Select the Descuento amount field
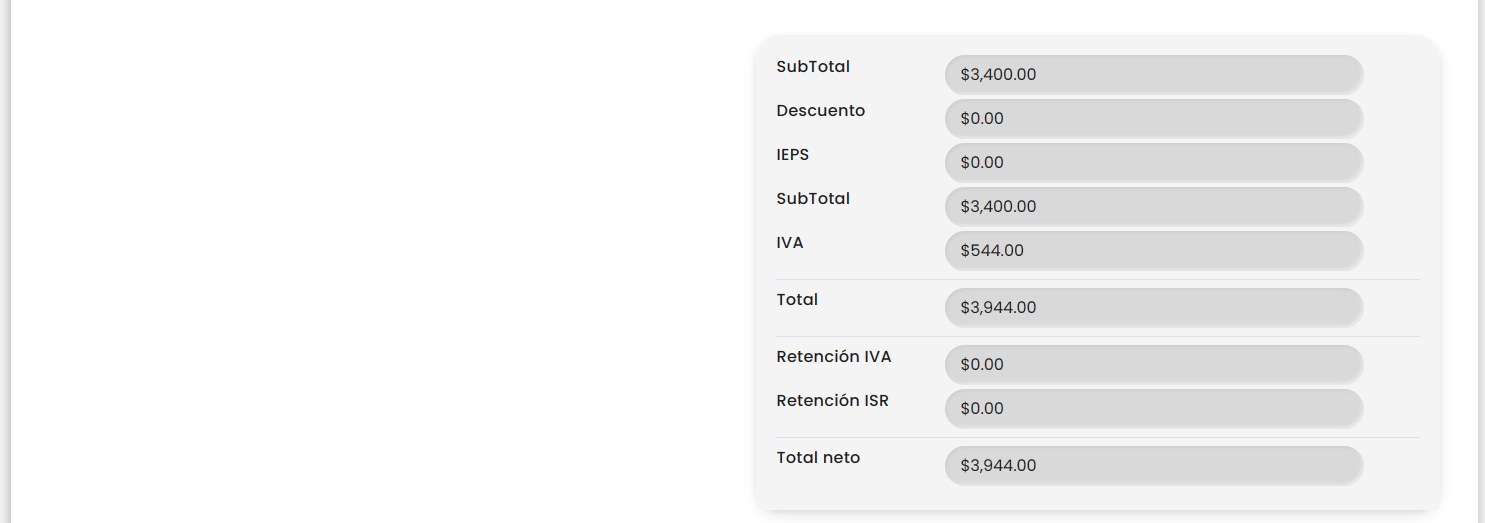Image resolution: width=1485 pixels, height=523 pixels. (x=1153, y=118)
